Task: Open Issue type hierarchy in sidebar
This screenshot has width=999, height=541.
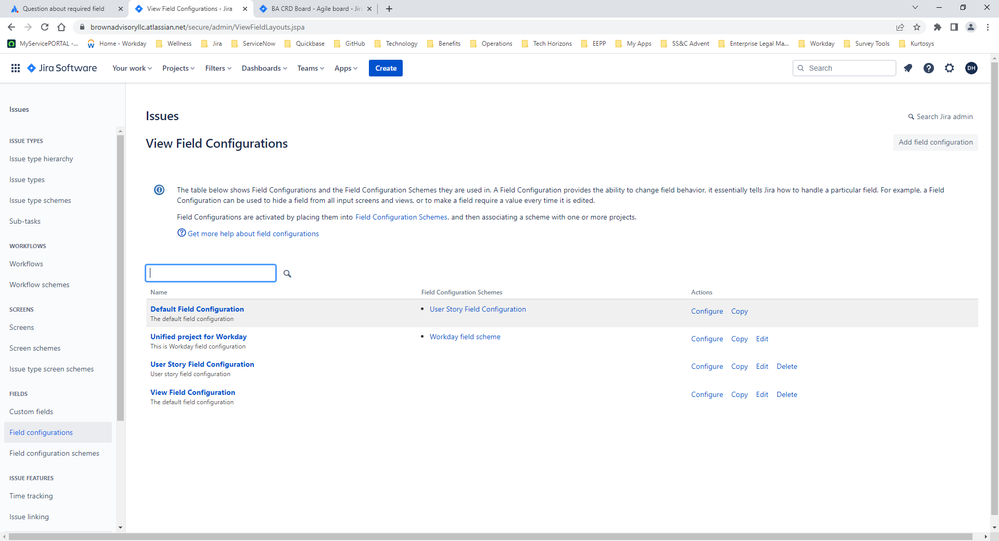Action: point(41,159)
